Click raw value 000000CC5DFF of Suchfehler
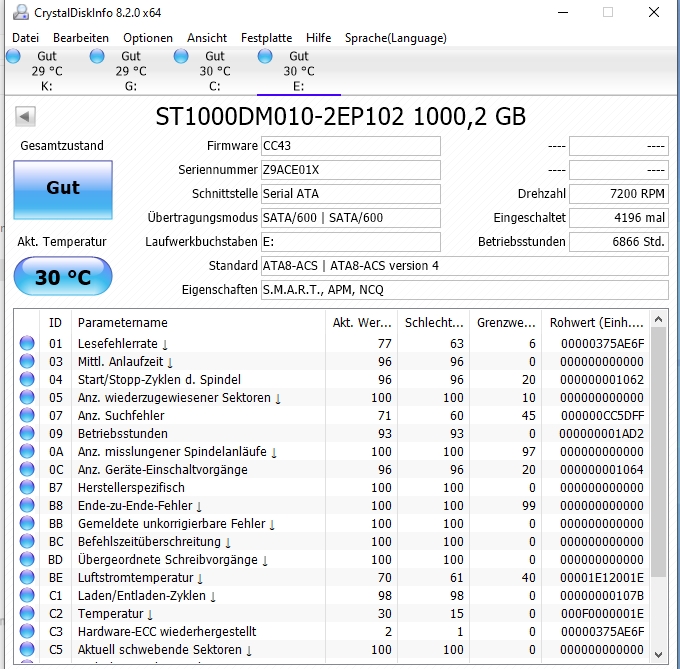Viewport: 680px width, 669px height. [602, 415]
